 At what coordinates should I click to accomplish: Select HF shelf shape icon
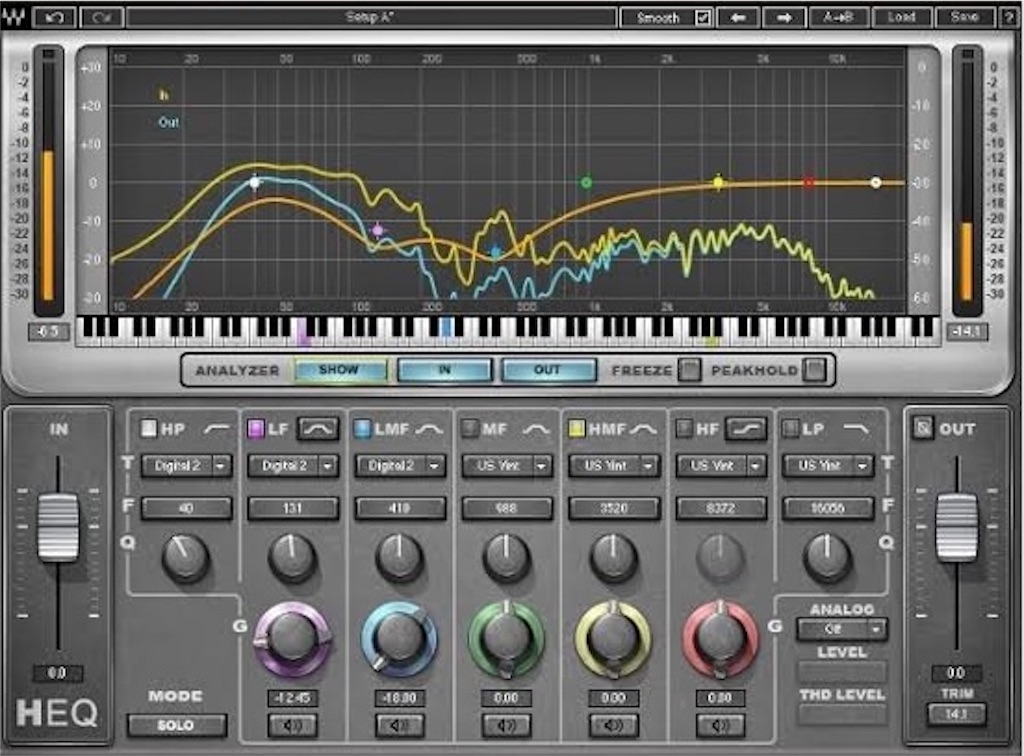[x=746, y=428]
